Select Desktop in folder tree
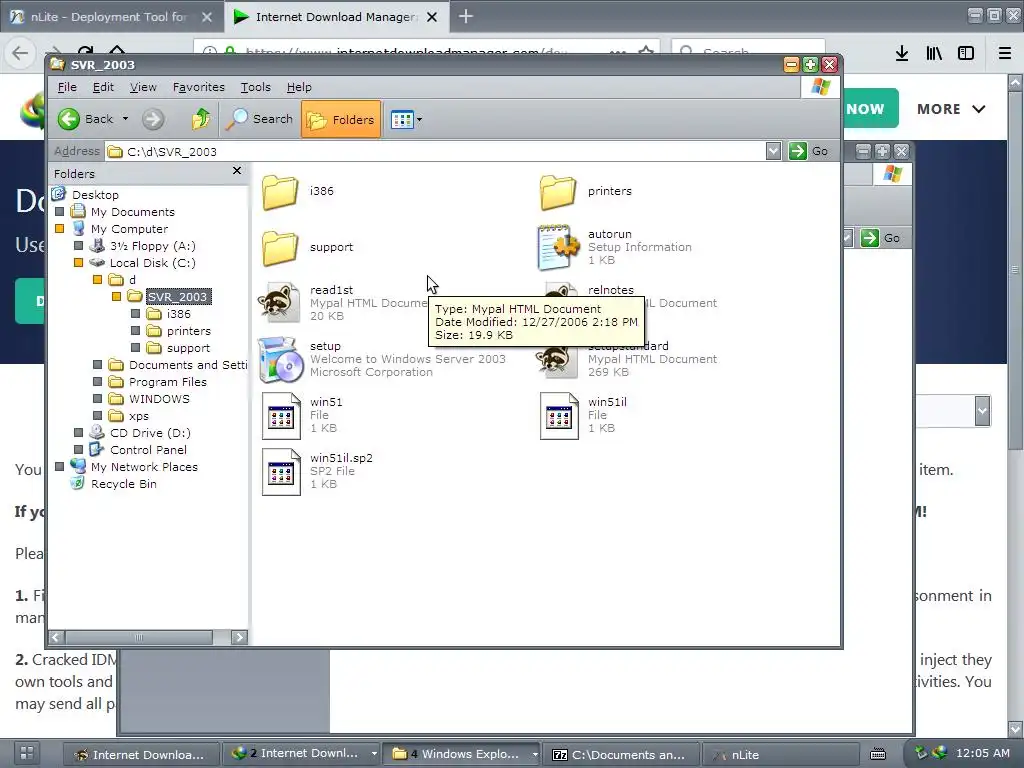 coord(95,195)
